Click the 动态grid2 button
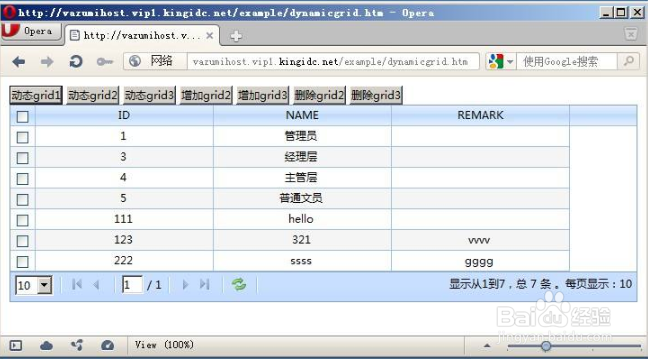Screen dimensions: 648x360 pyautogui.click(x=93, y=95)
